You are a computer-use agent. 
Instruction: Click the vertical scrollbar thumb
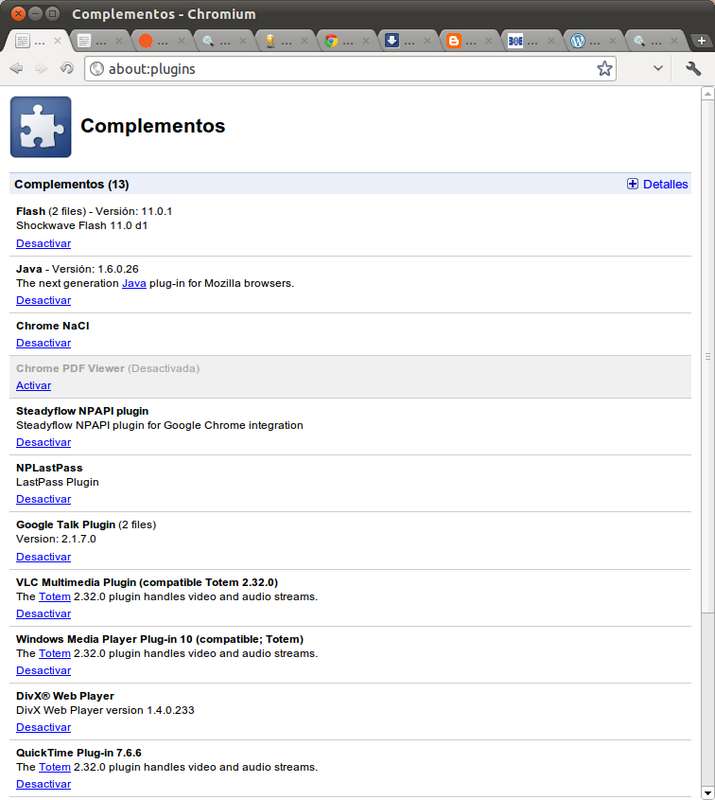(708, 356)
